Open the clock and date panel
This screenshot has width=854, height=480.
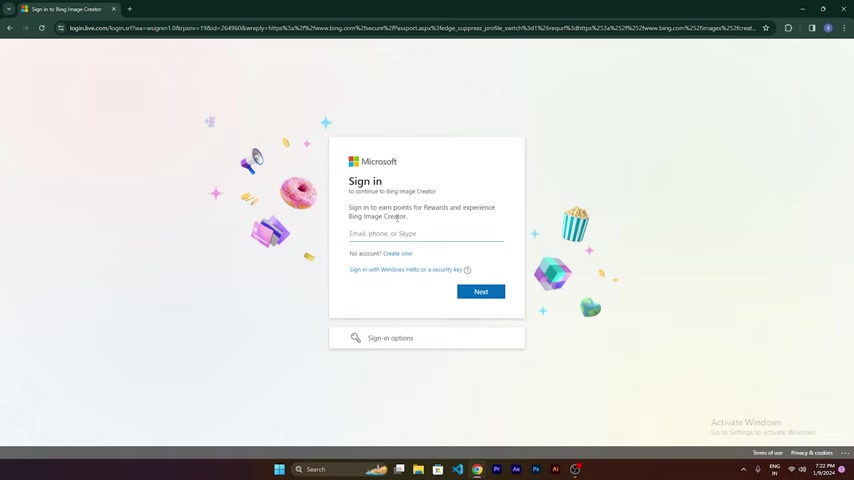pos(824,469)
